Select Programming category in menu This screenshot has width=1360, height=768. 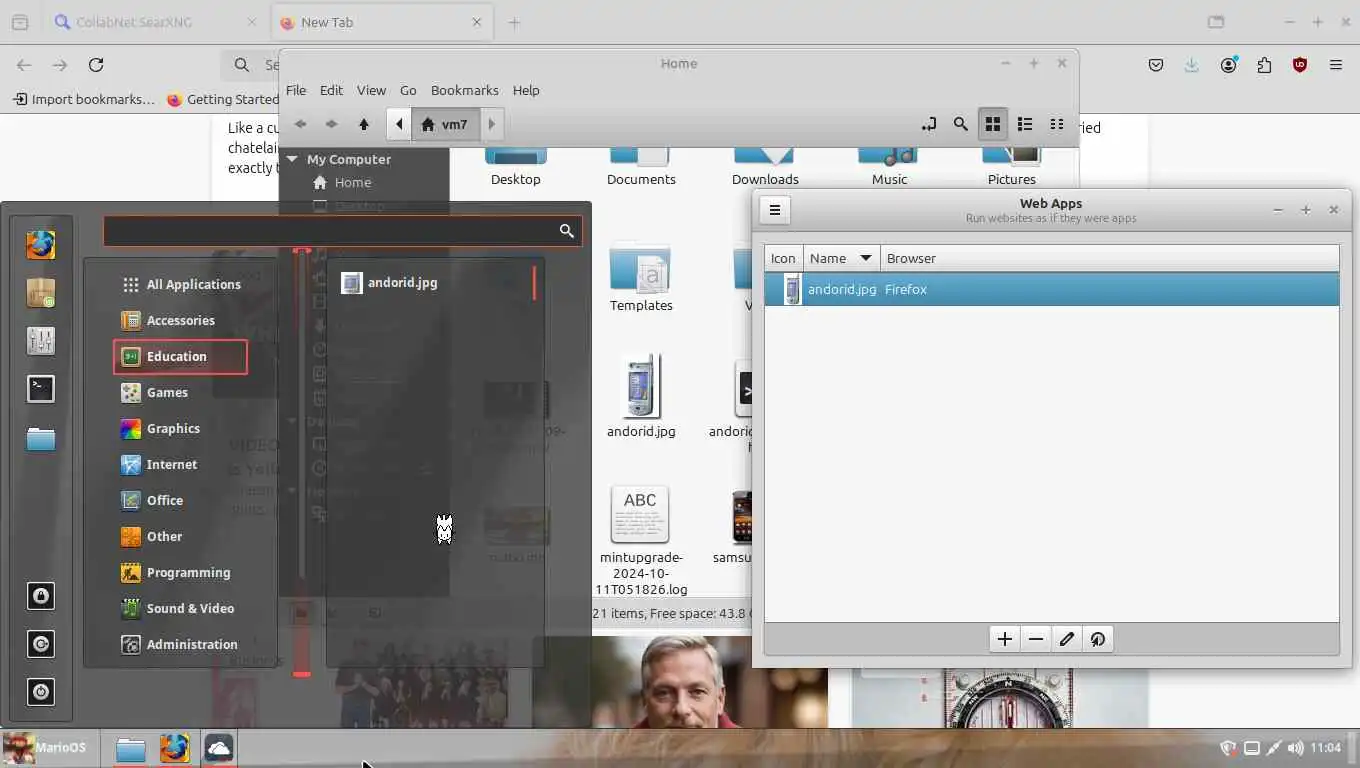[181, 572]
